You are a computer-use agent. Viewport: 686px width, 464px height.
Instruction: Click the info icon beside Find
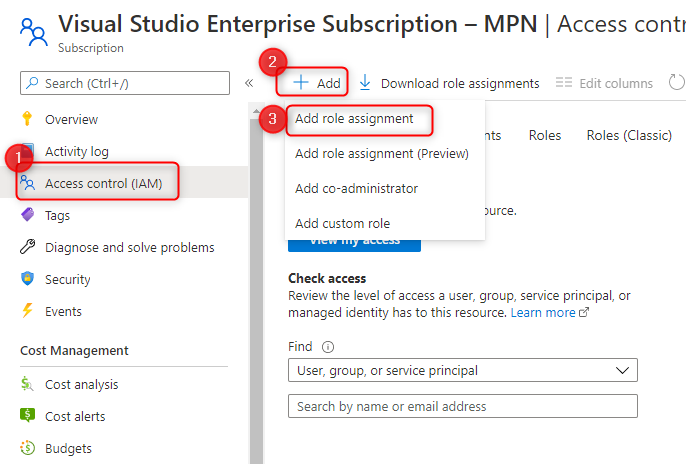point(328,347)
